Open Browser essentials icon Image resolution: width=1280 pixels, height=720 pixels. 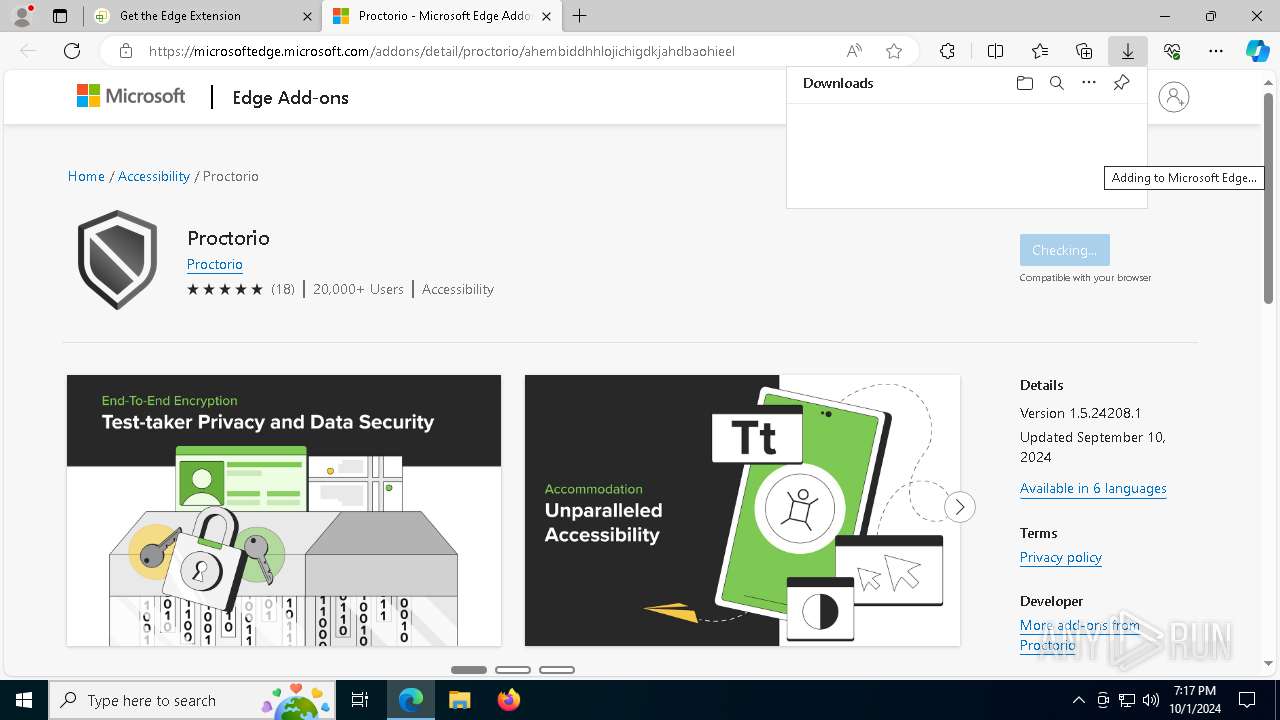[1172, 51]
